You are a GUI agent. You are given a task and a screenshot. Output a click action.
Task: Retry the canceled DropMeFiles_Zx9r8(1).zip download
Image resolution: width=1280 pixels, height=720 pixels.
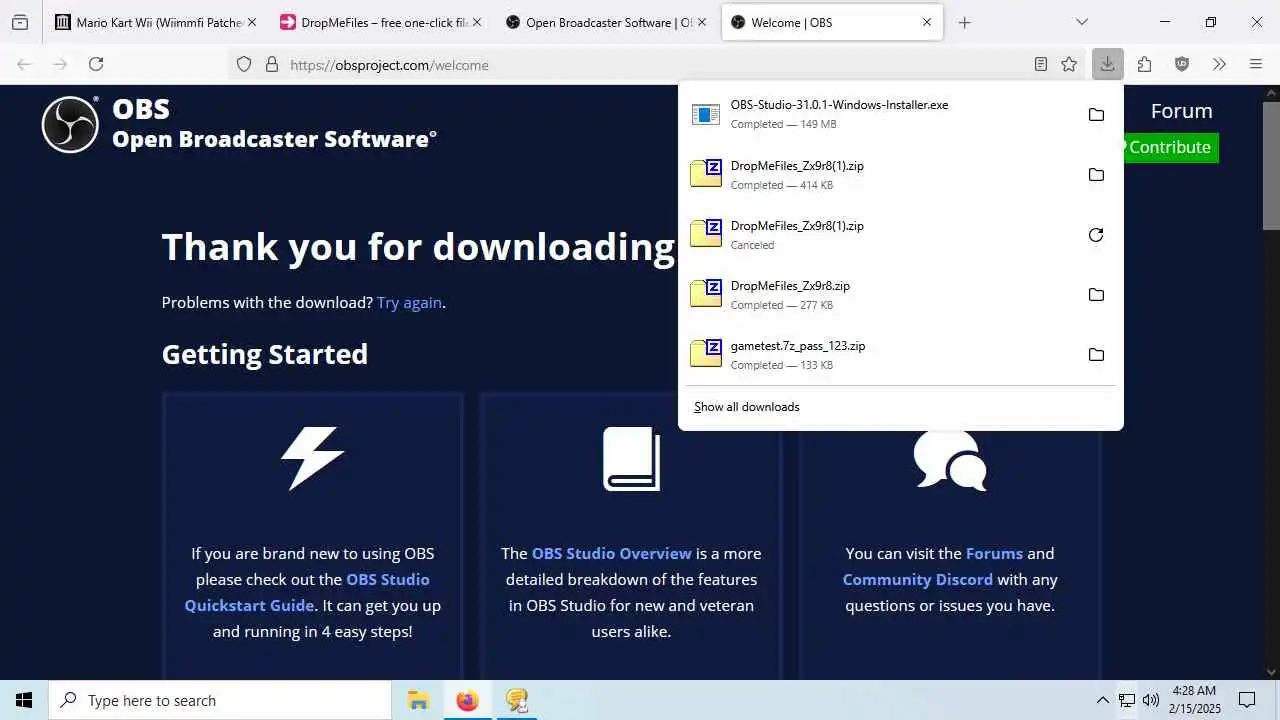1096,235
